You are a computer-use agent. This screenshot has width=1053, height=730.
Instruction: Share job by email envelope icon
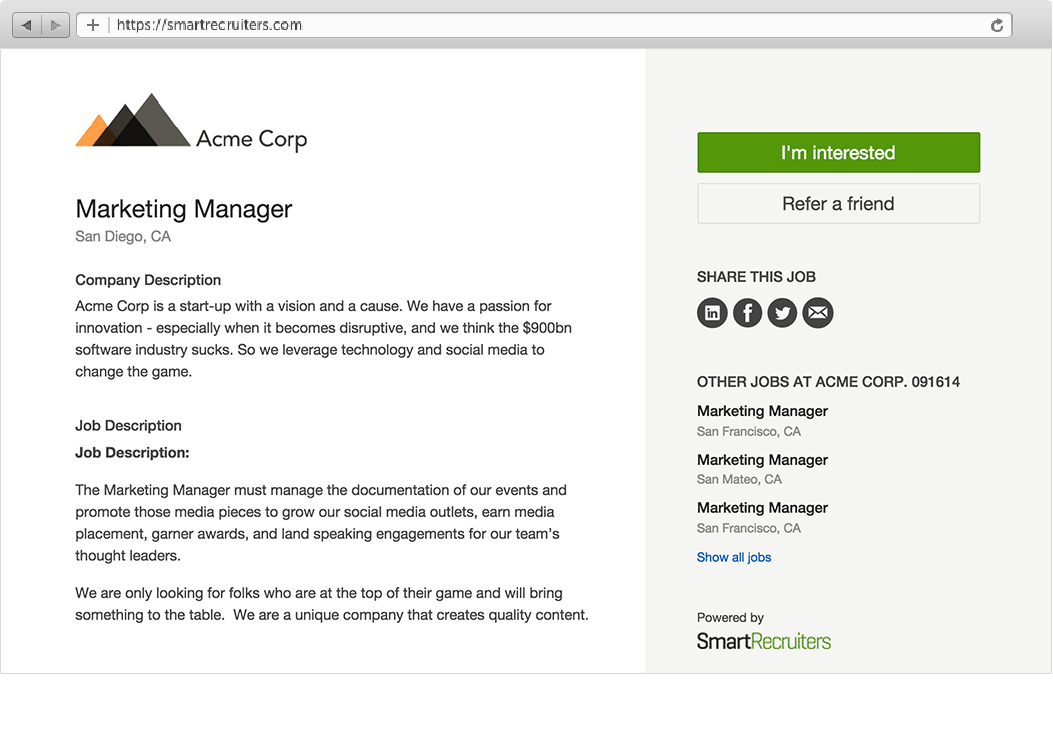(818, 313)
